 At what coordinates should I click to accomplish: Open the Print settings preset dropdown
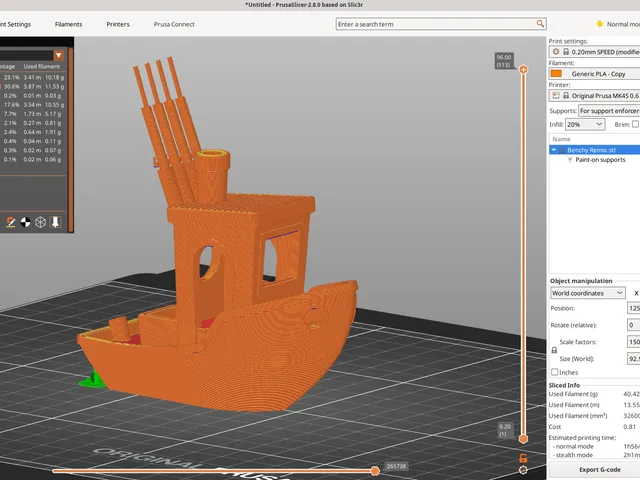tap(594, 52)
